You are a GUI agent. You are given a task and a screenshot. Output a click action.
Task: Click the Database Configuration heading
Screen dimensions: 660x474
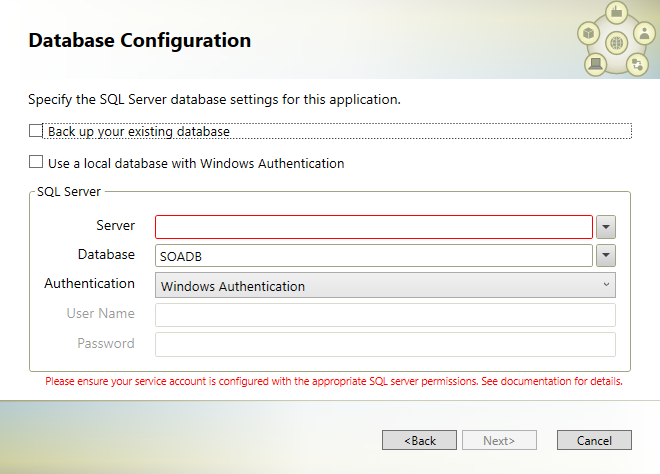click(x=140, y=40)
